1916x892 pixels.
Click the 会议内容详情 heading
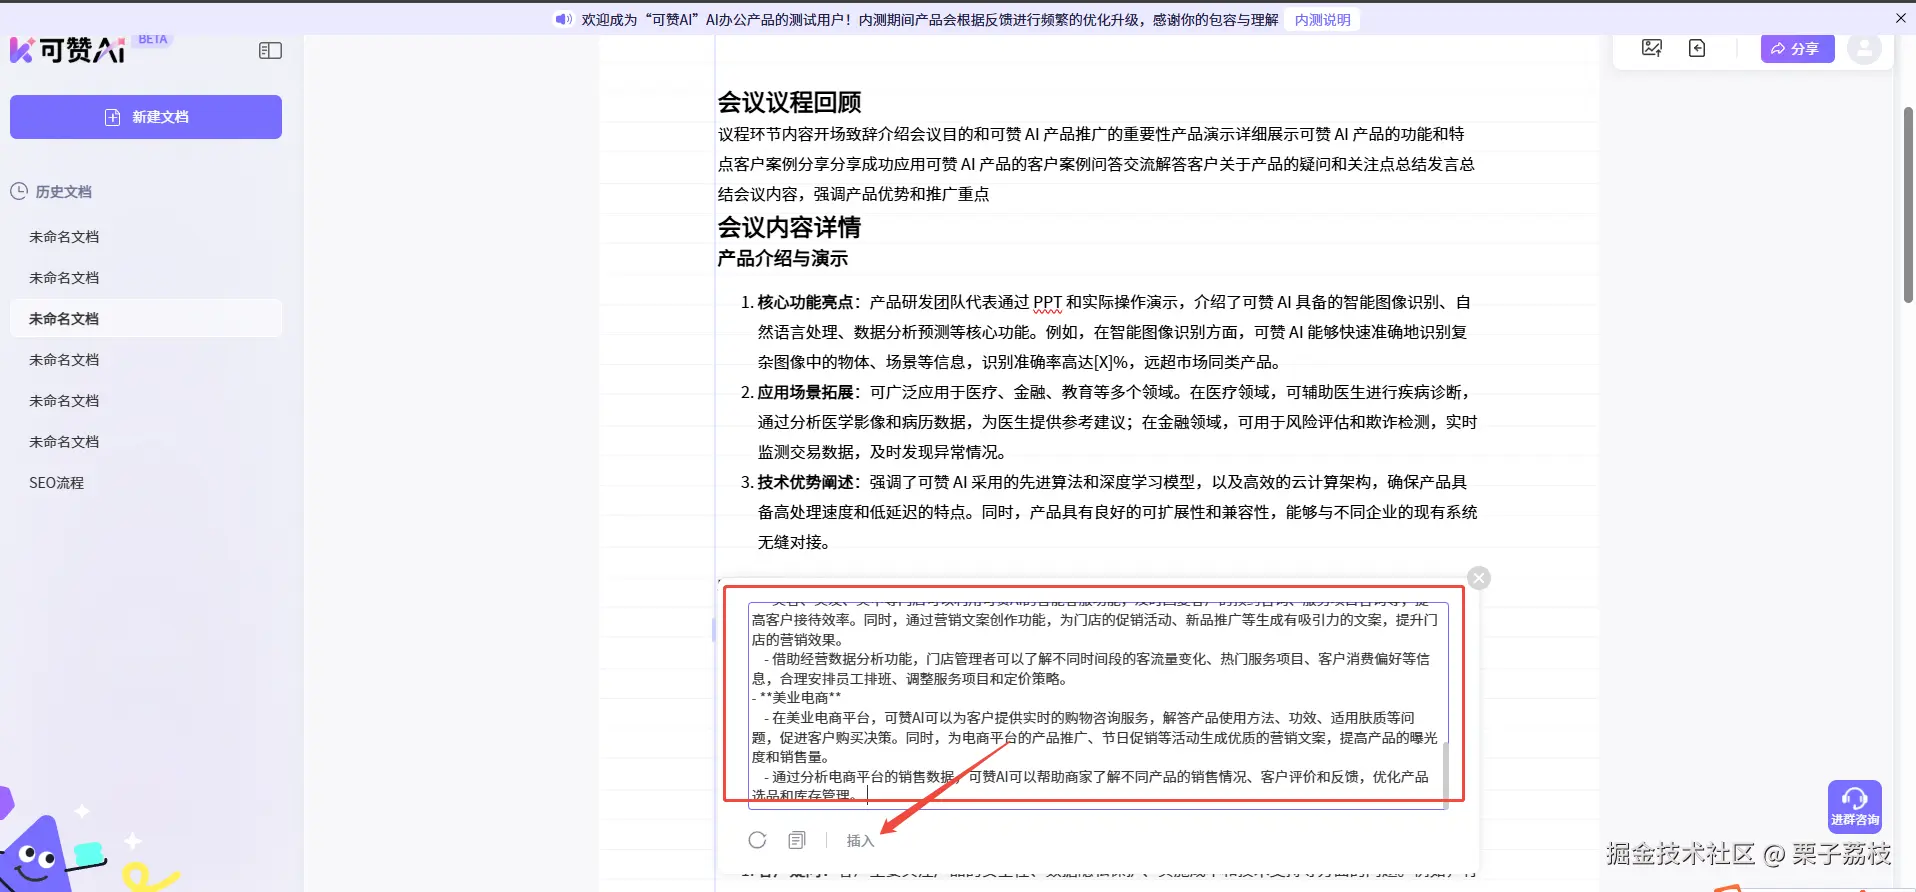[x=789, y=227]
